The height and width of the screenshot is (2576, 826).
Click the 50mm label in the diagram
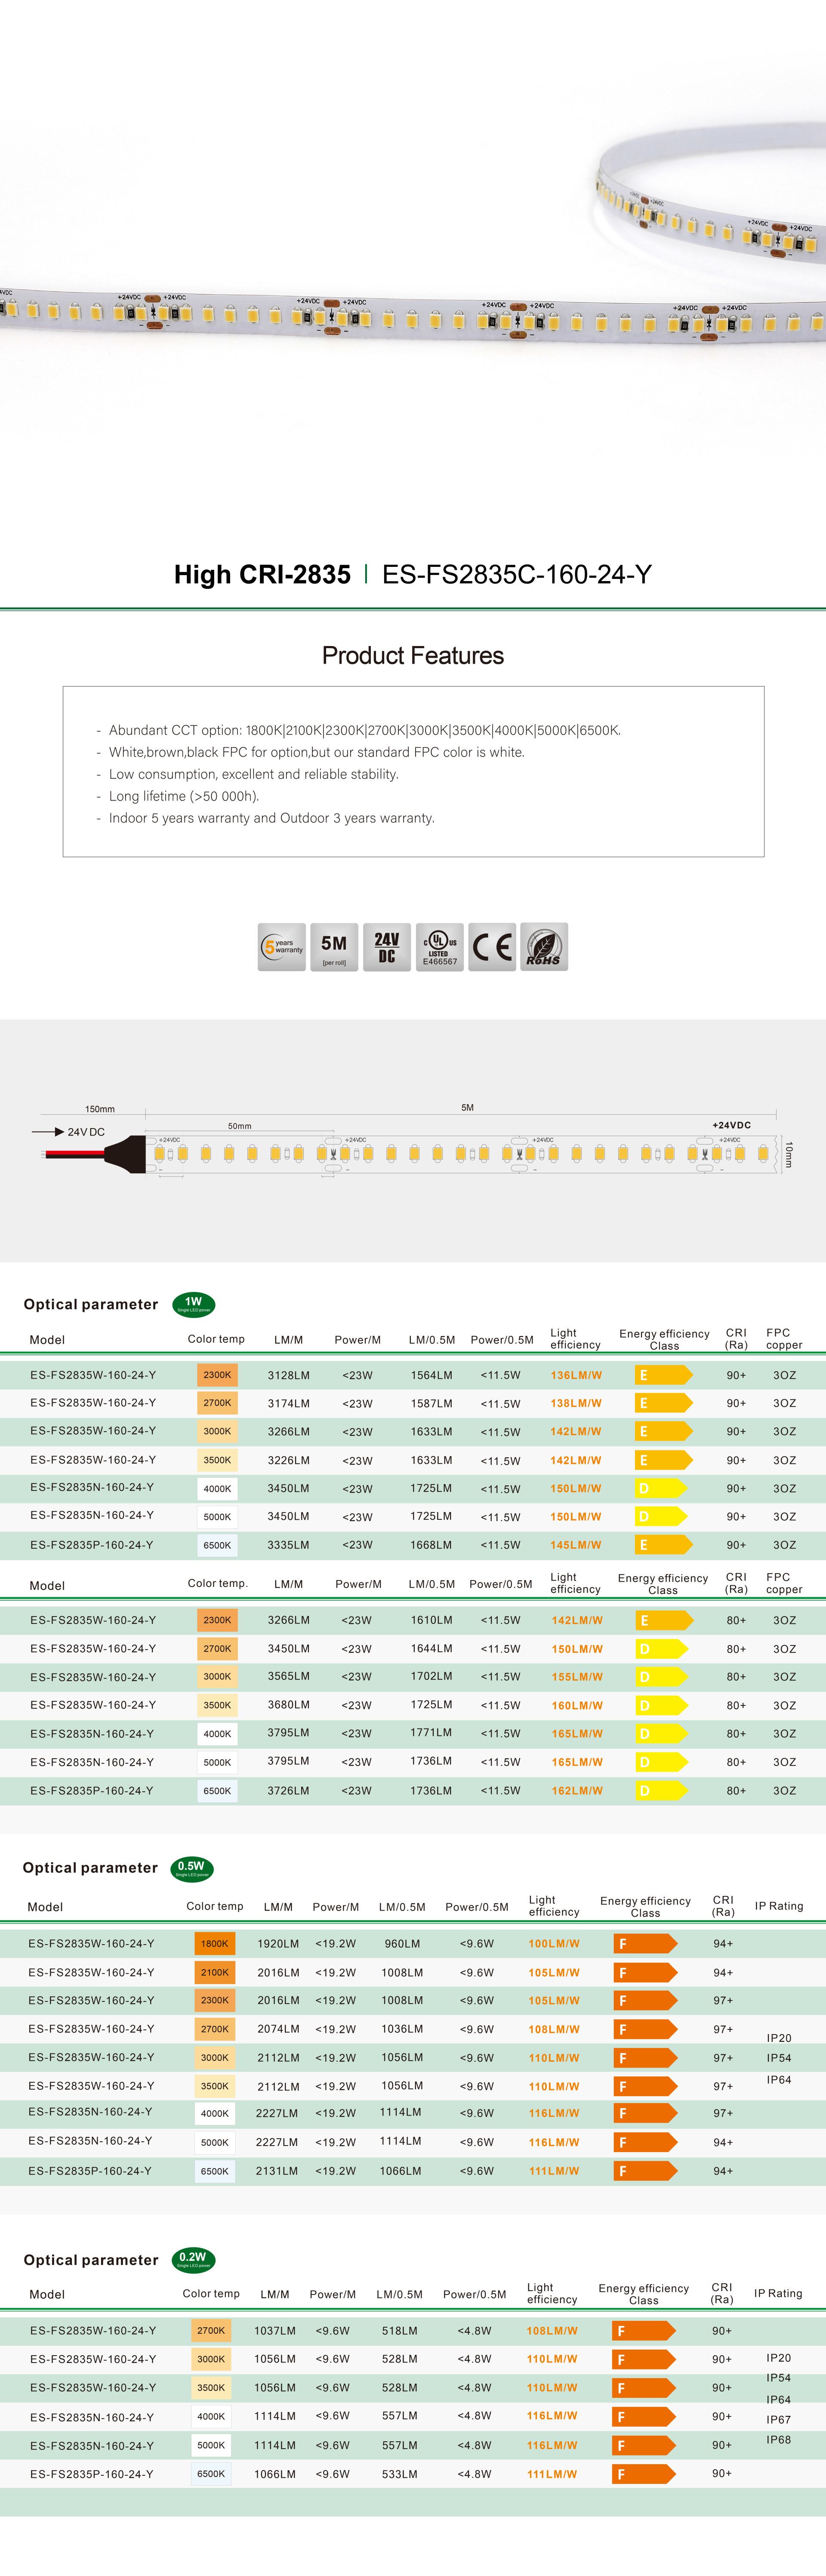(239, 1126)
